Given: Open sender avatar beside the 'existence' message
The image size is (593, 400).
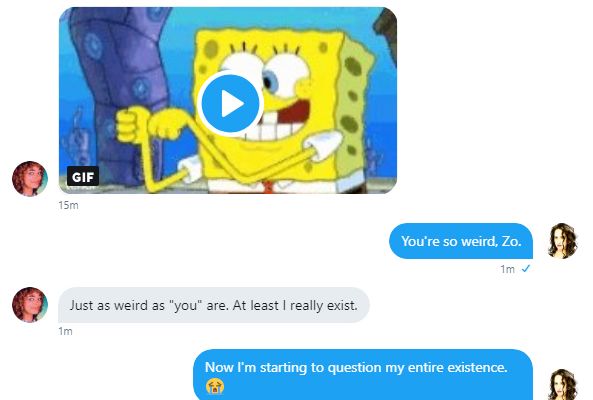Looking at the screenshot, I should click(x=562, y=384).
